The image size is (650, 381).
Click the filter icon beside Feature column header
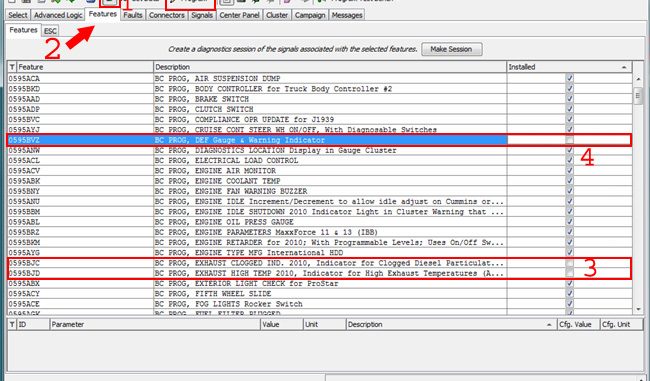pyautogui.click(x=12, y=67)
